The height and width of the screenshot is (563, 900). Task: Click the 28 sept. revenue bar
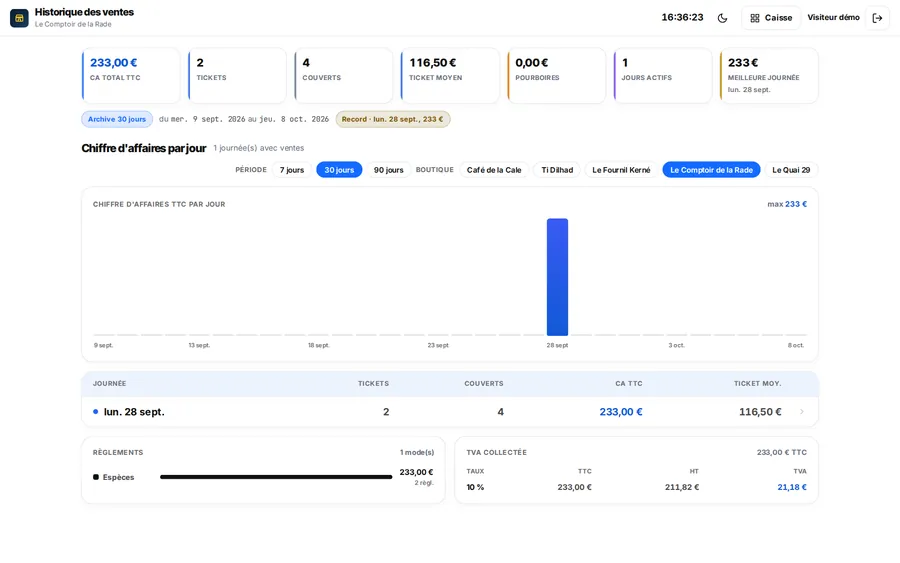point(557,277)
